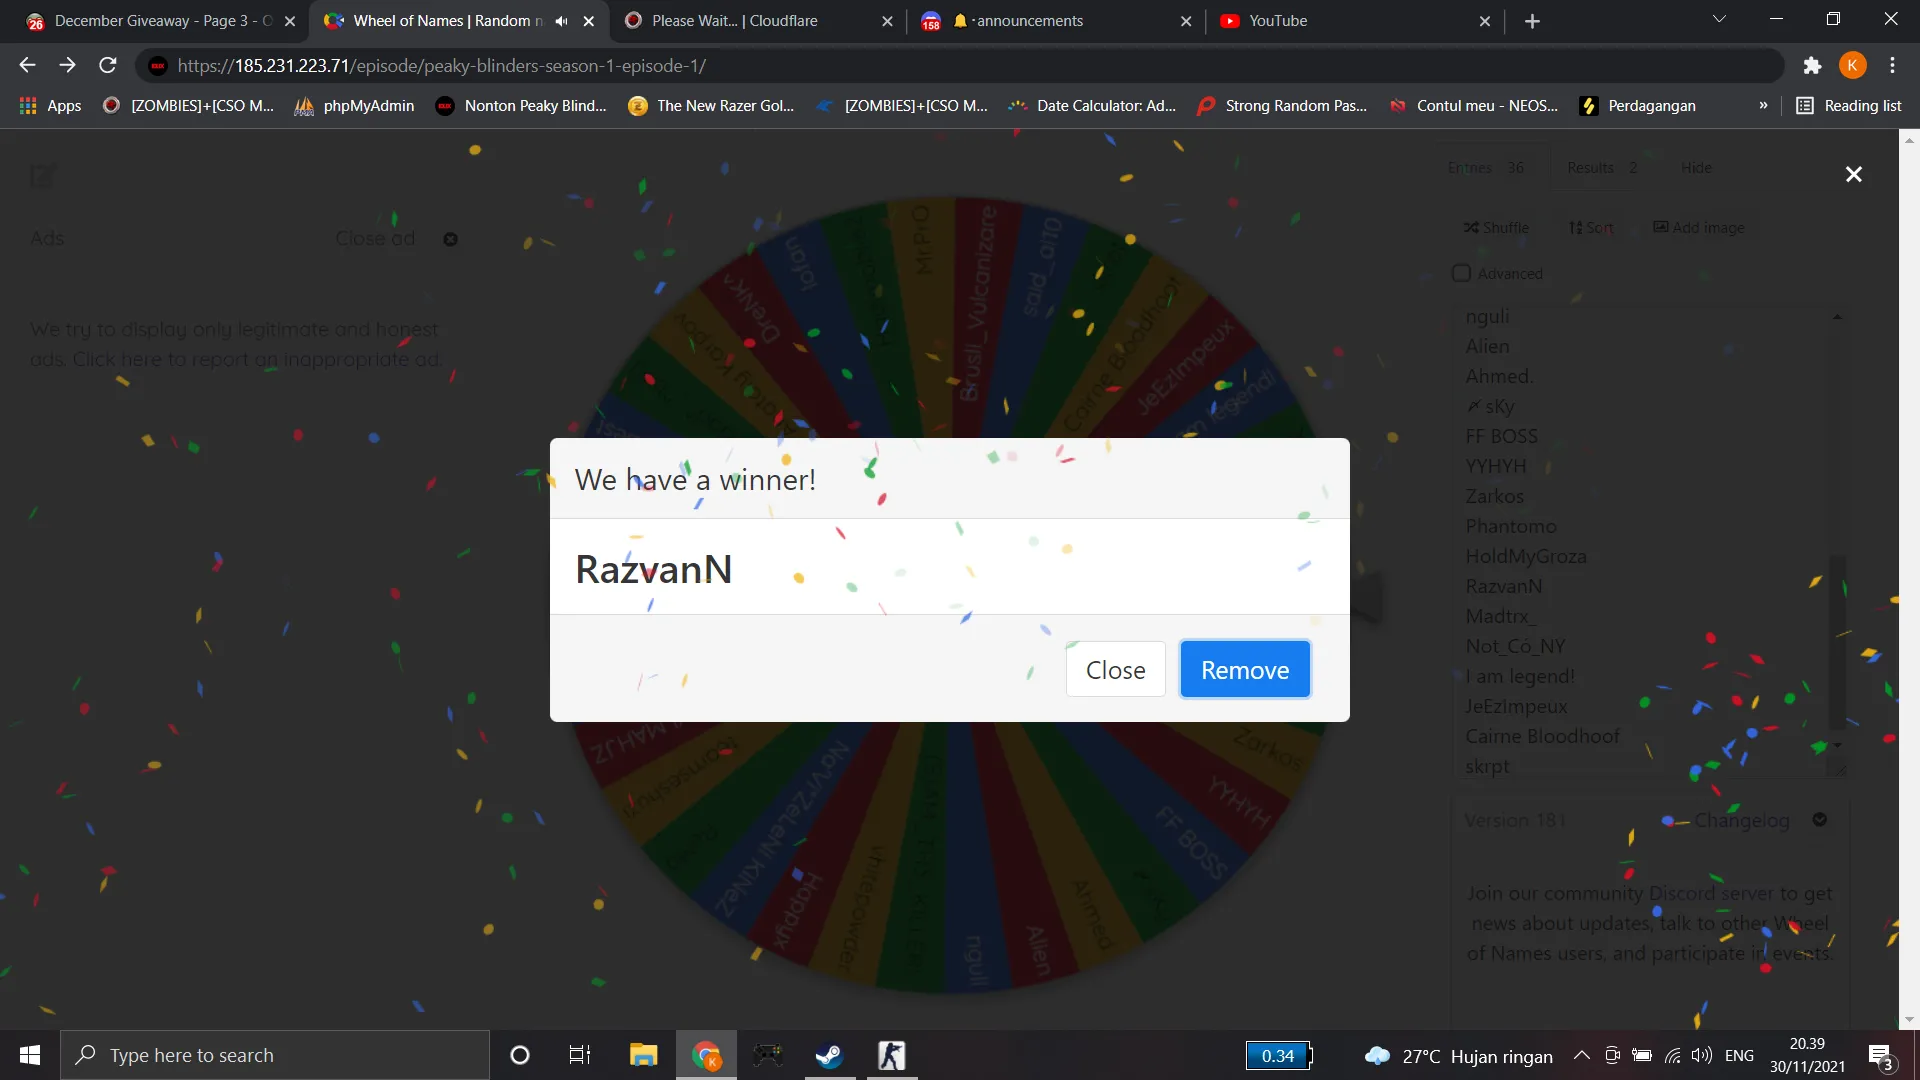Open the Windows Task View icon
The height and width of the screenshot is (1080, 1920).
coord(580,1055)
